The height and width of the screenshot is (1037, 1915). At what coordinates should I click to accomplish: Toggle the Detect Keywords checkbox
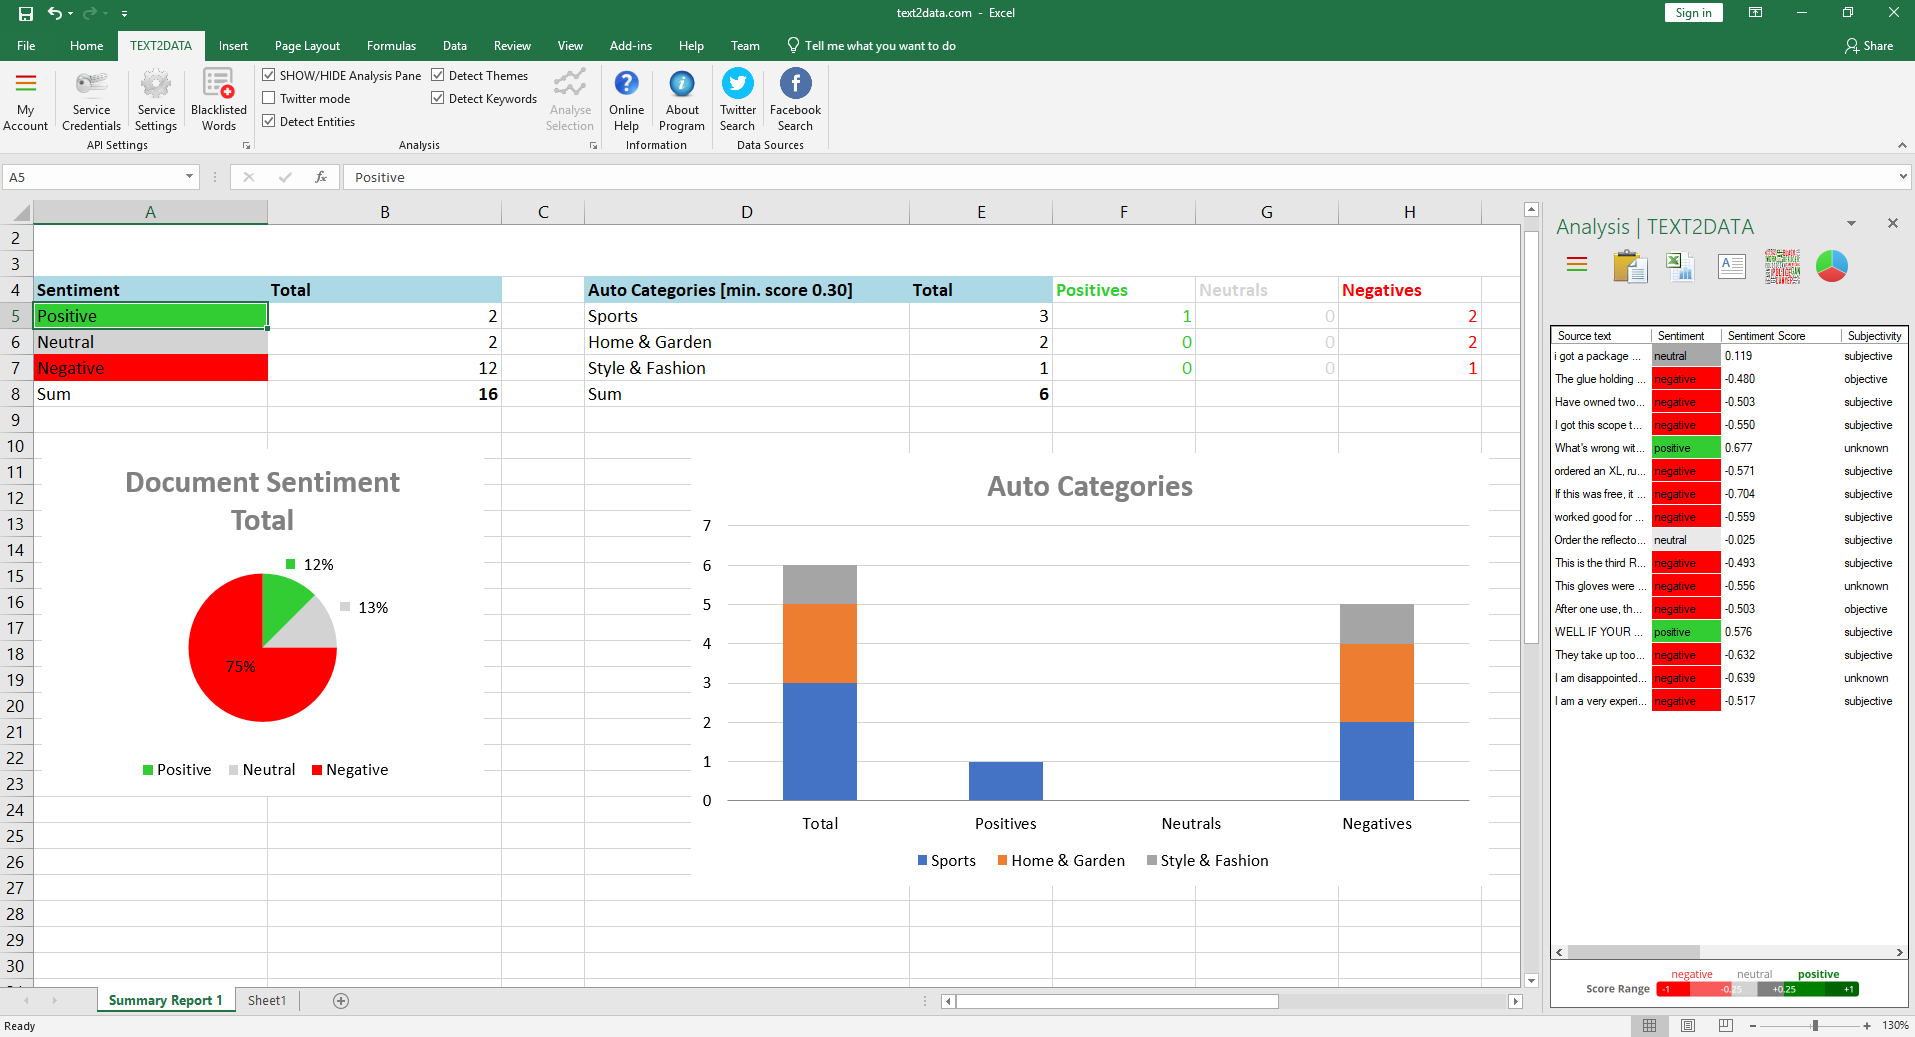tap(438, 98)
